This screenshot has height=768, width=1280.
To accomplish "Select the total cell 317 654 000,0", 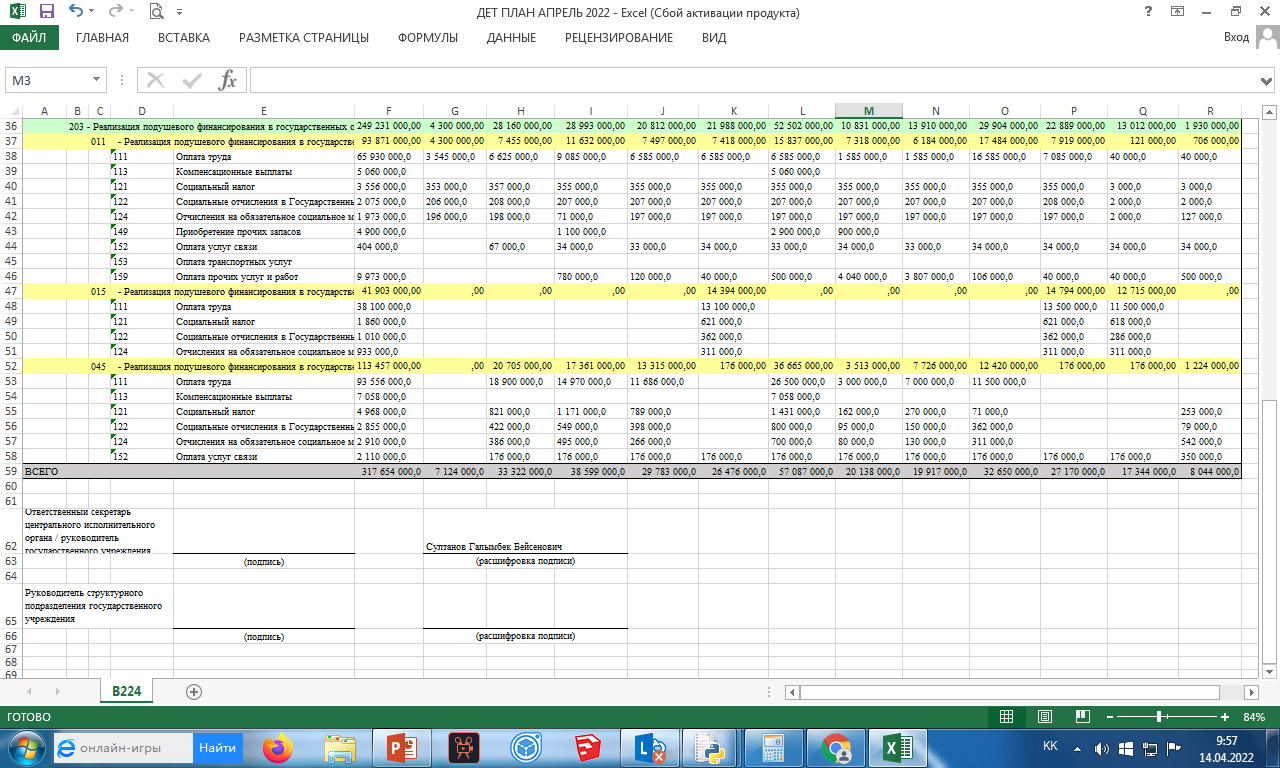I will point(388,471).
